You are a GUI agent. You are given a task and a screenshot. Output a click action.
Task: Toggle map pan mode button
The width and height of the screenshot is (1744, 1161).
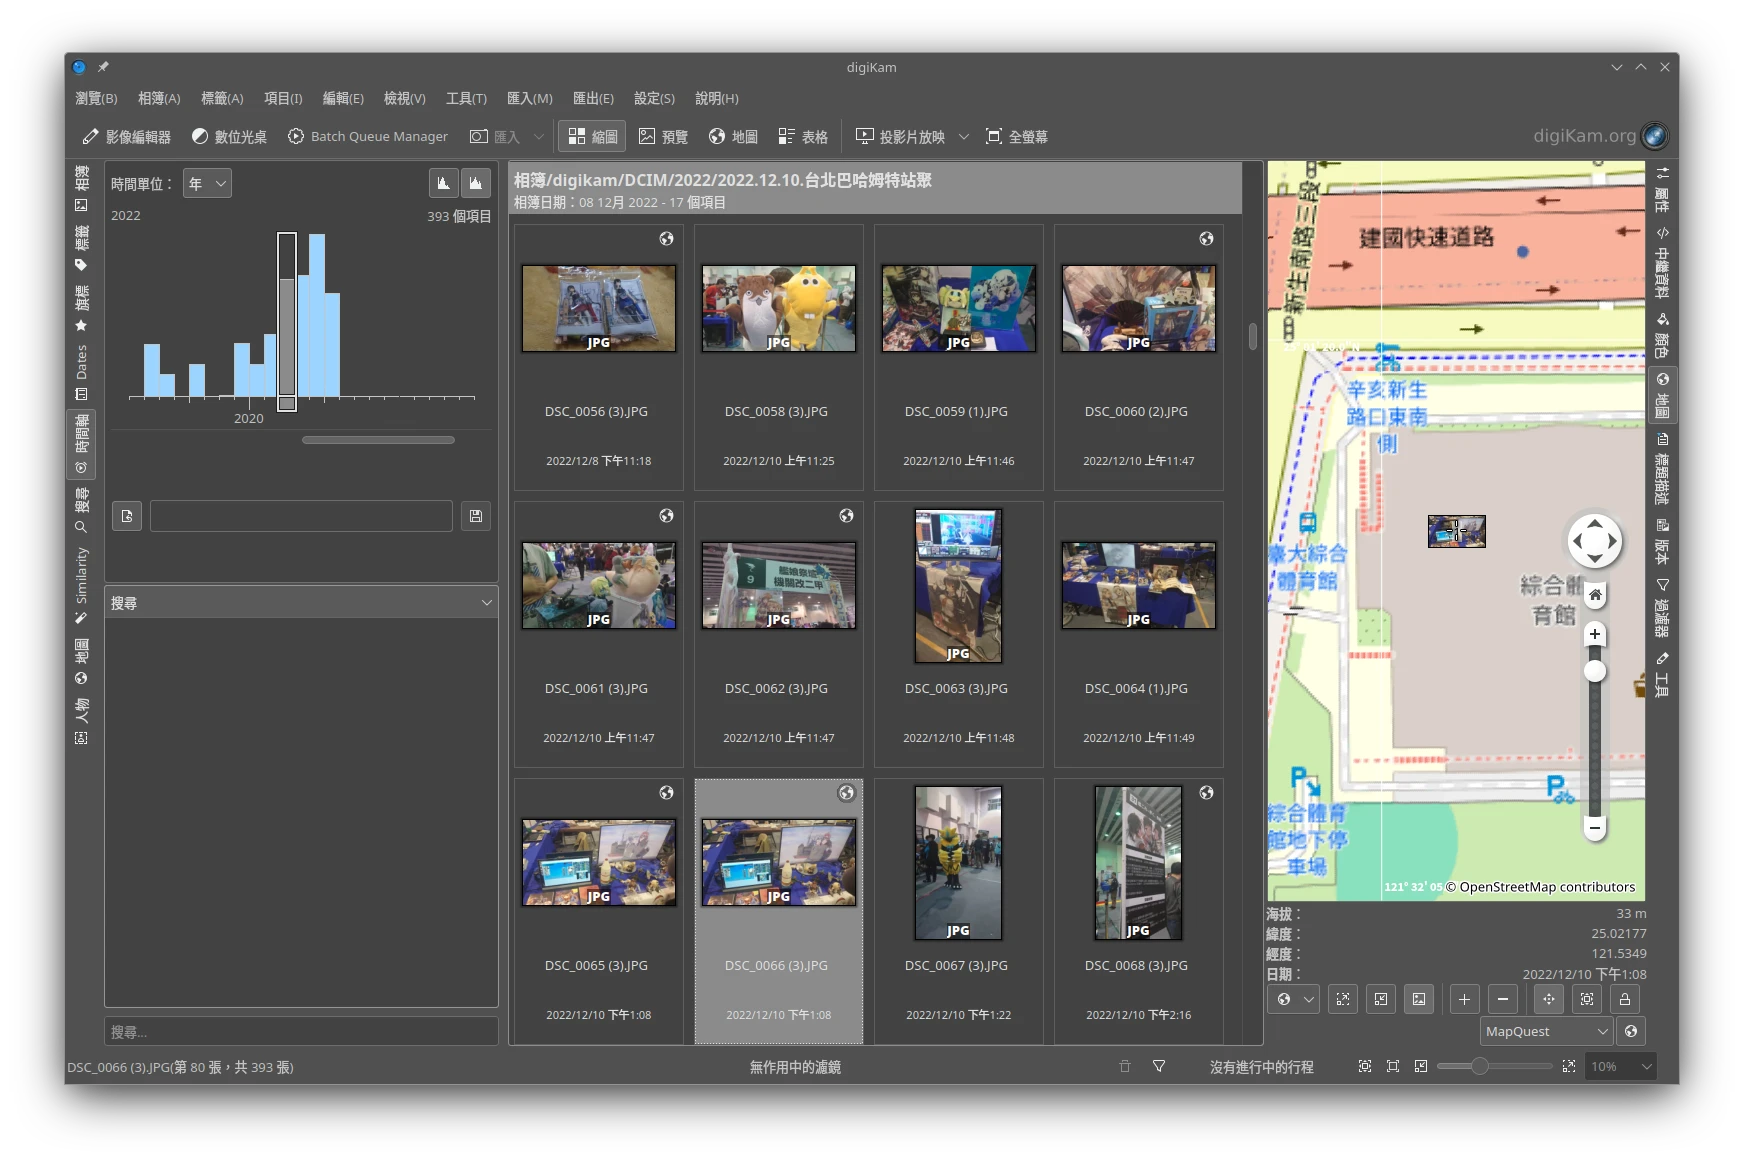pos(1549,999)
